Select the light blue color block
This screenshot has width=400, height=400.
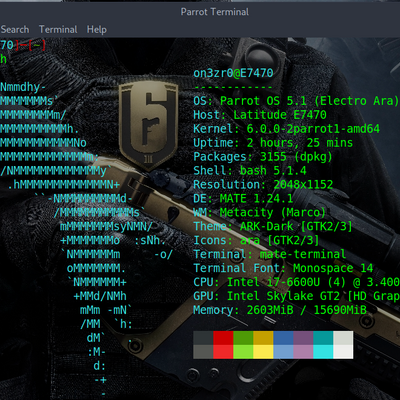(x=283, y=352)
